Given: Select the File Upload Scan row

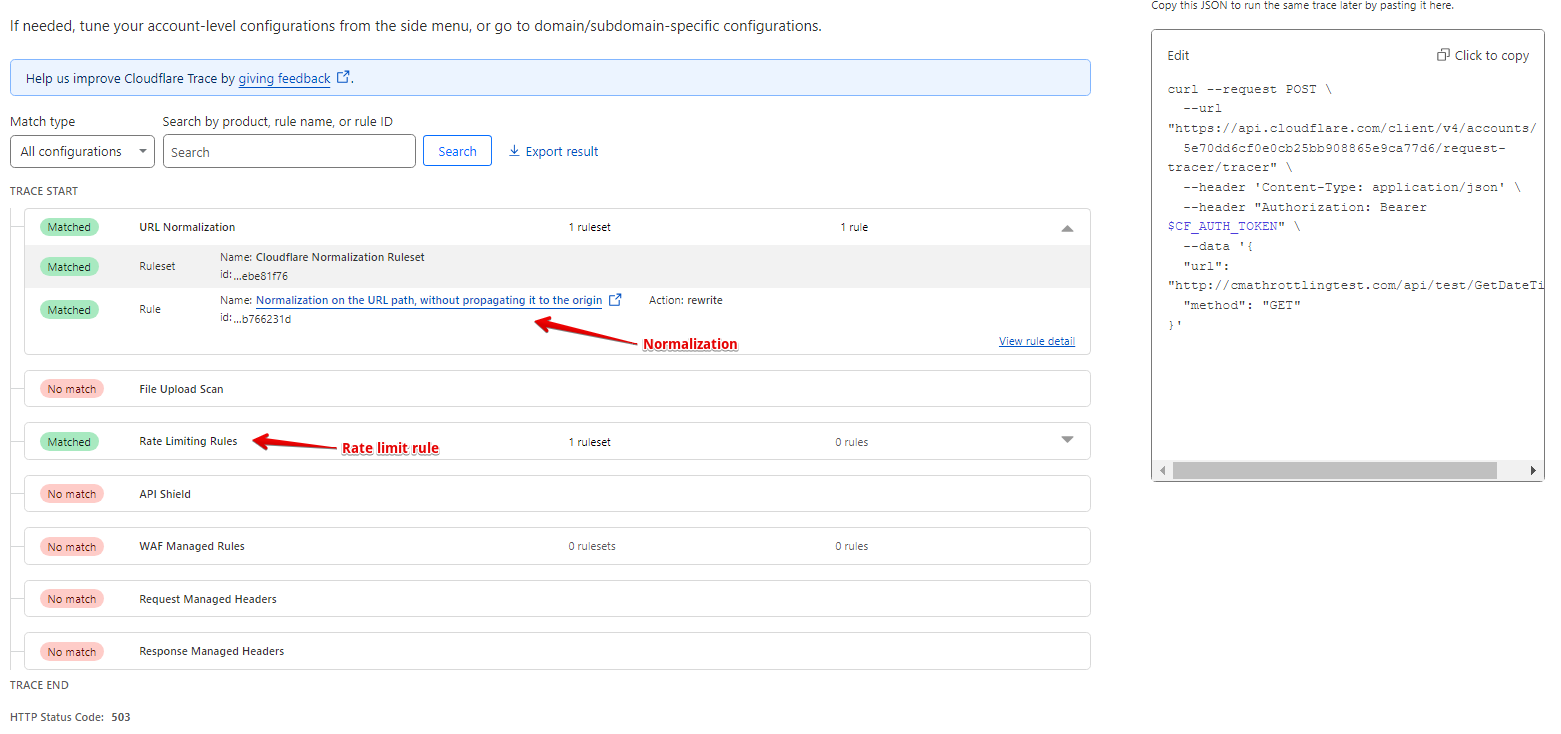Looking at the screenshot, I should (557, 389).
